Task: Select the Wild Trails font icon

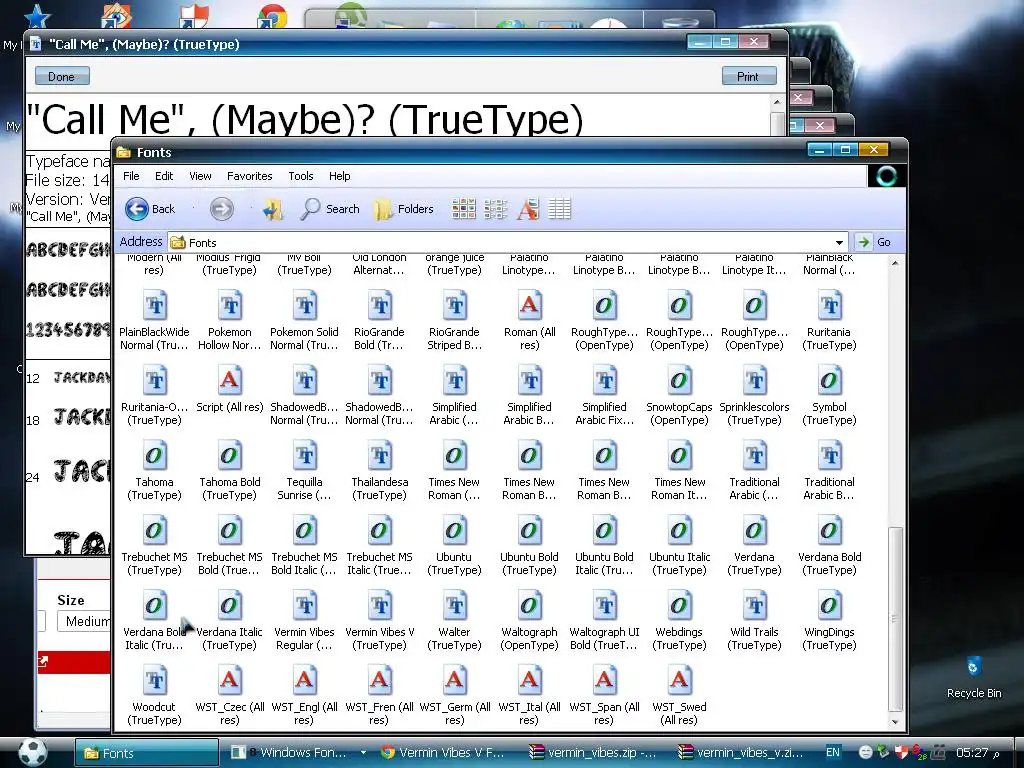Action: click(754, 607)
